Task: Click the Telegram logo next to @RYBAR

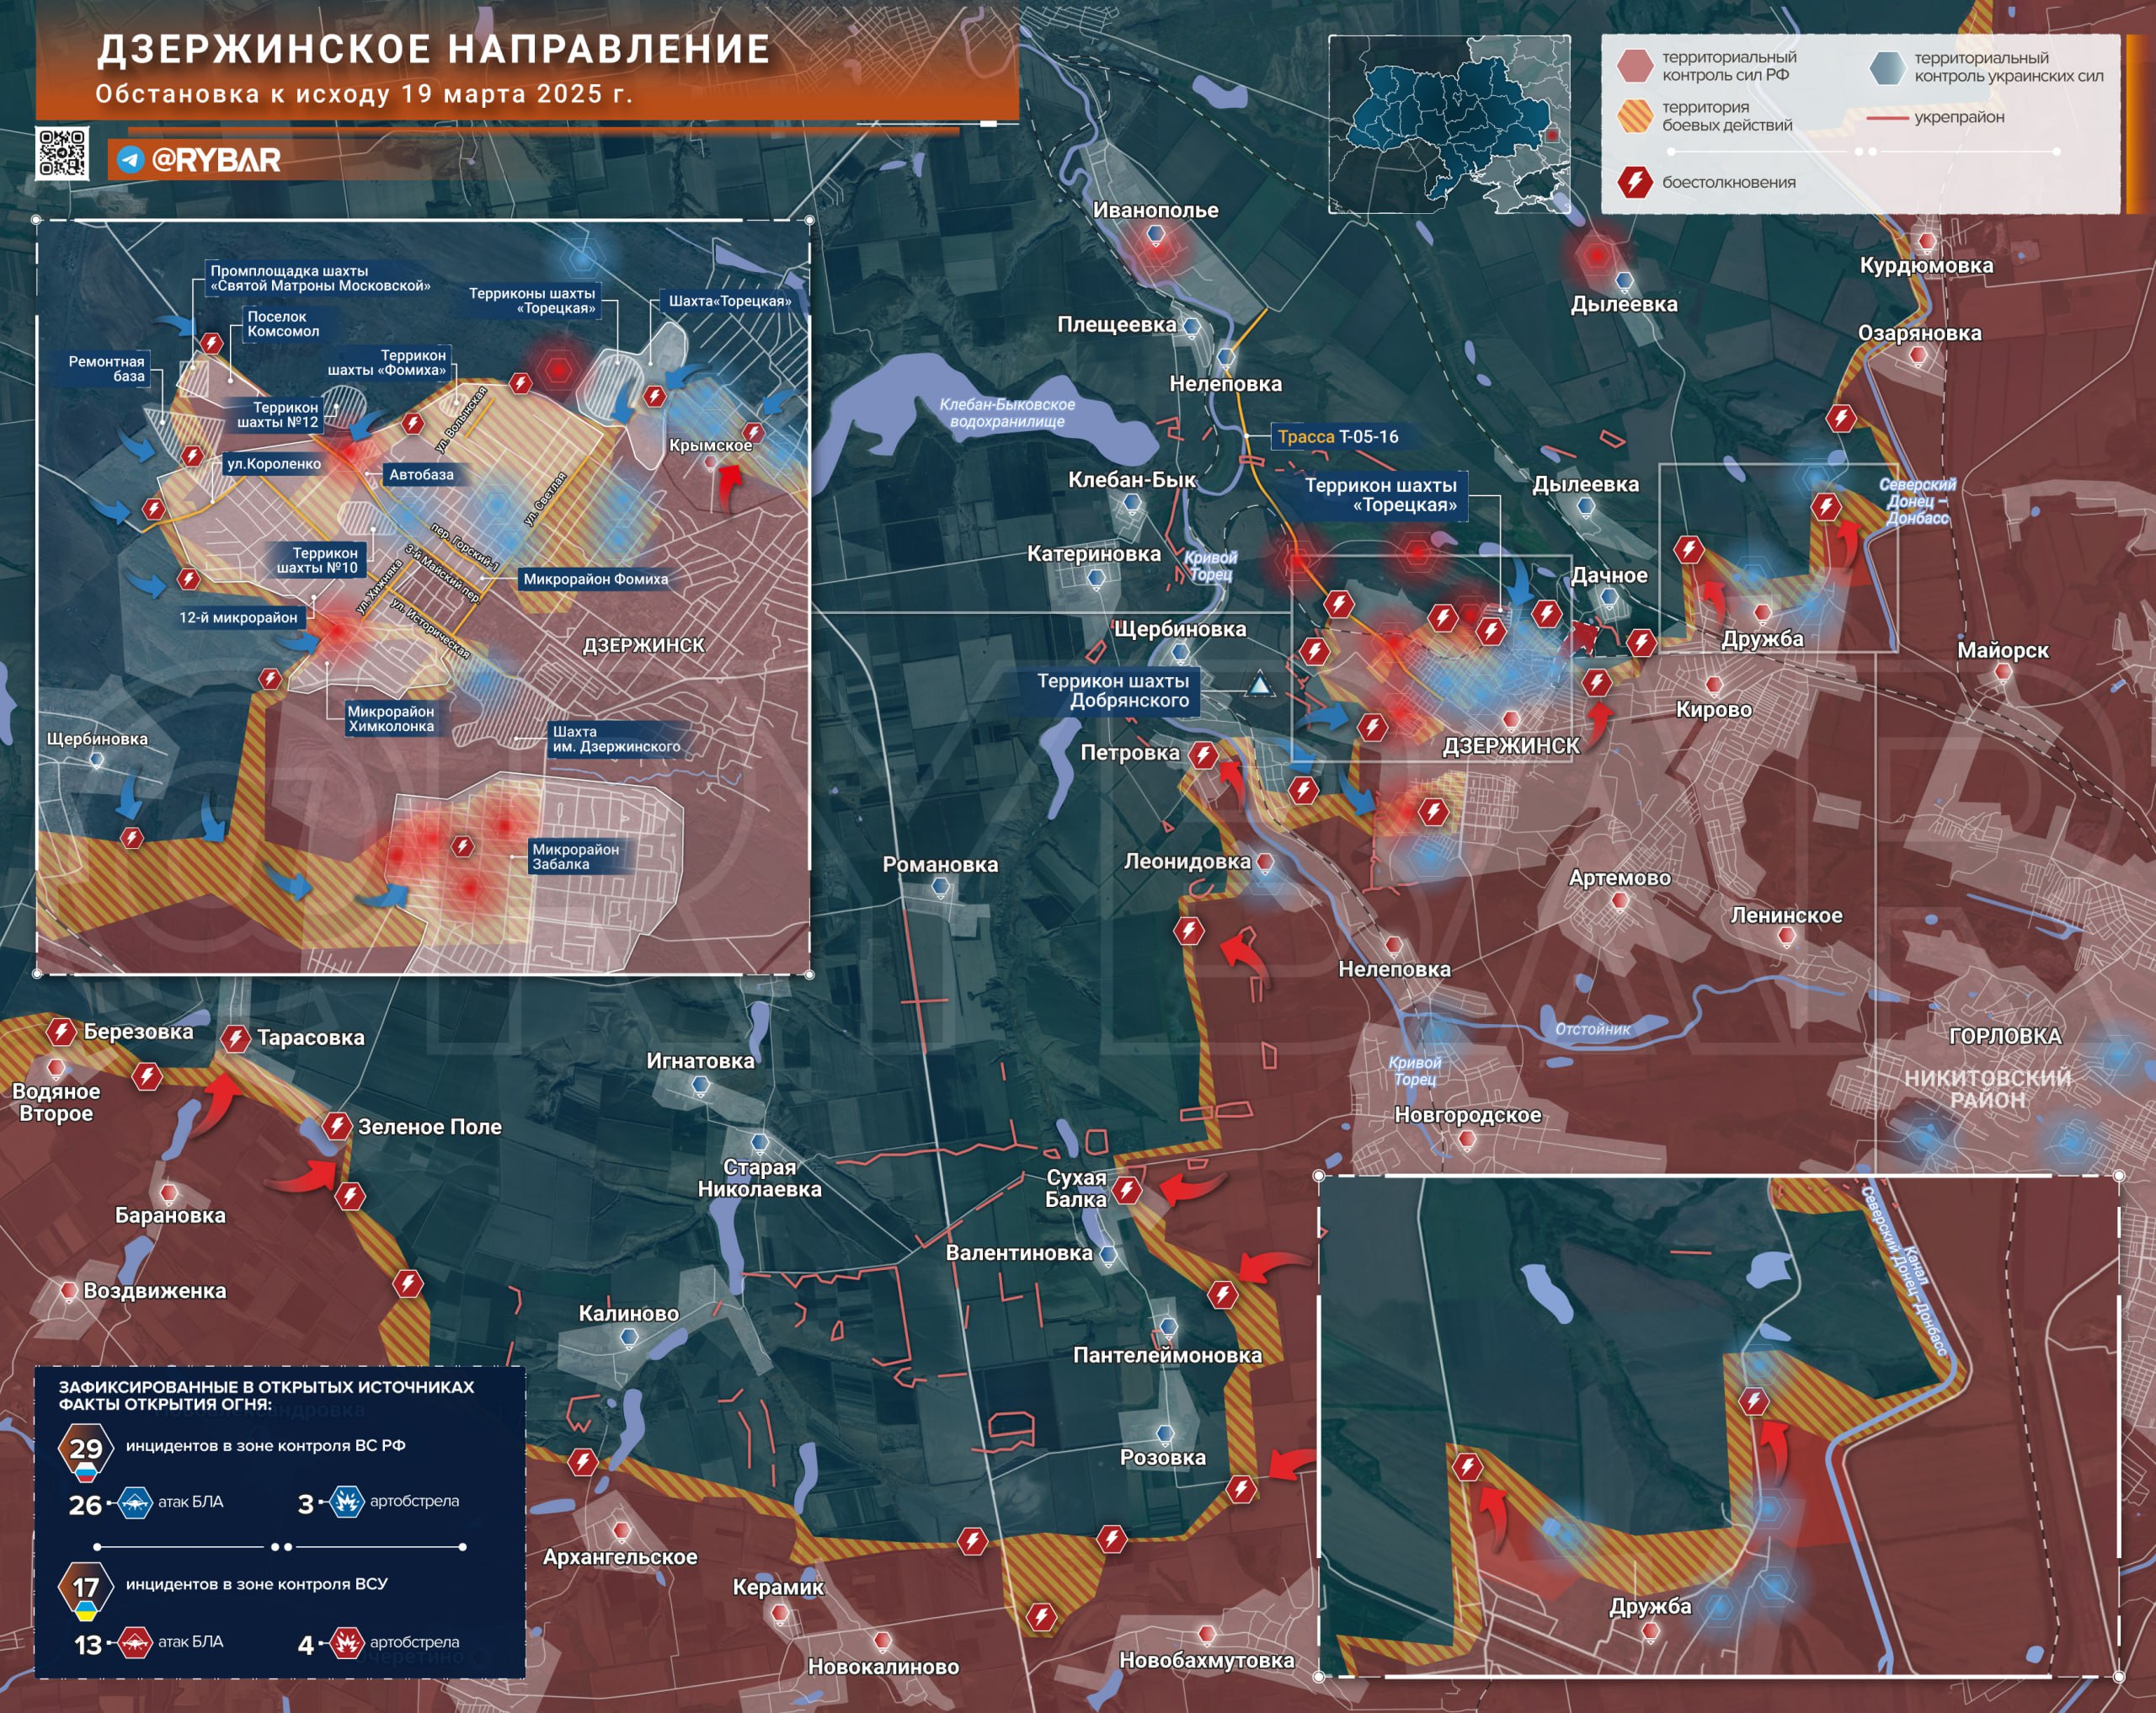Action: pos(130,160)
